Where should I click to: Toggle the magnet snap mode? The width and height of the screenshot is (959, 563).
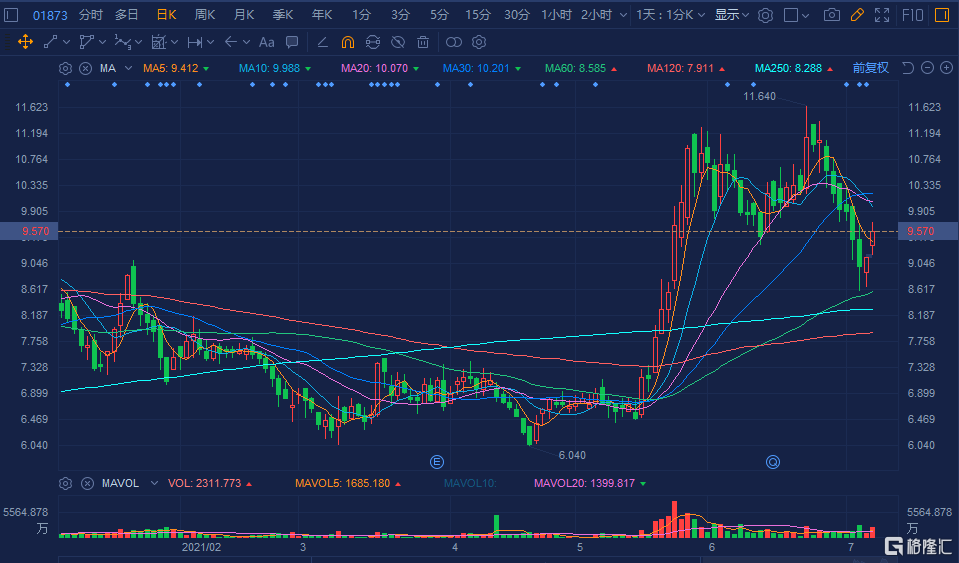click(x=347, y=42)
